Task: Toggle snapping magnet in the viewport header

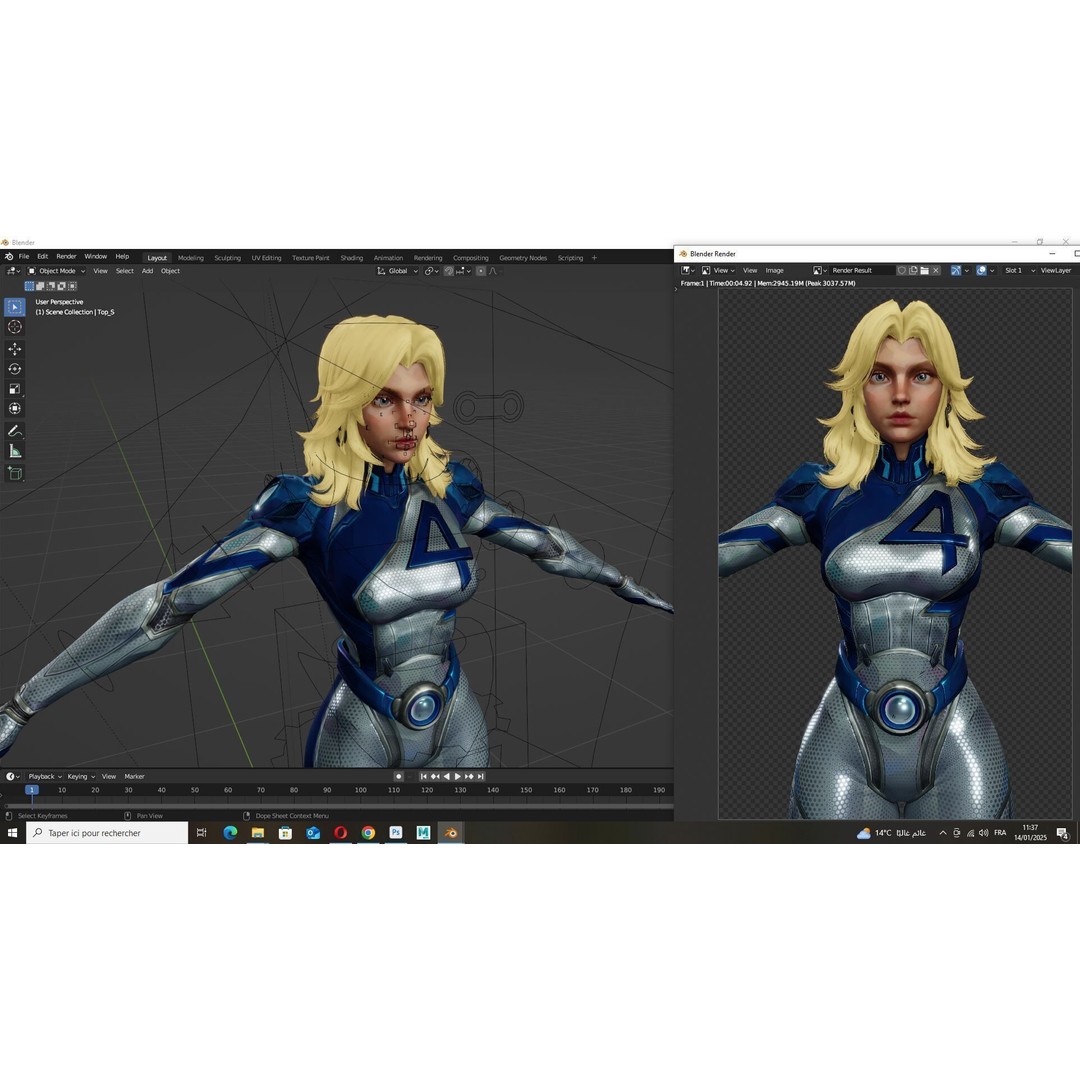Action: point(448,271)
